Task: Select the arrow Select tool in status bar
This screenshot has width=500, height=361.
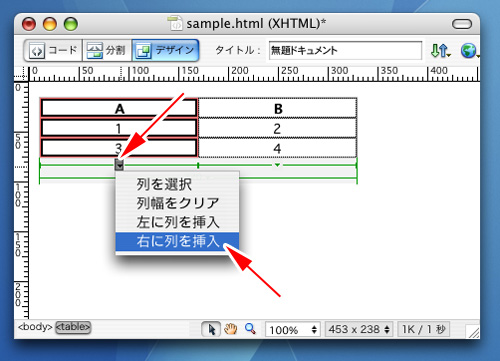Action: [211, 329]
